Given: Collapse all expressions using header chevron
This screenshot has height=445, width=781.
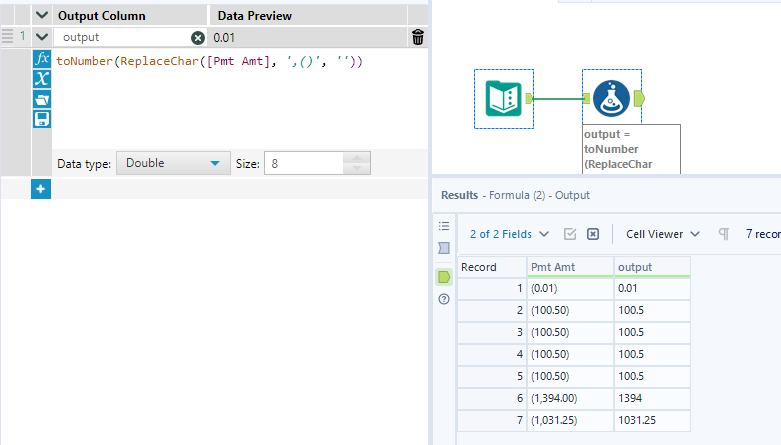Looking at the screenshot, I should pos(42,15).
